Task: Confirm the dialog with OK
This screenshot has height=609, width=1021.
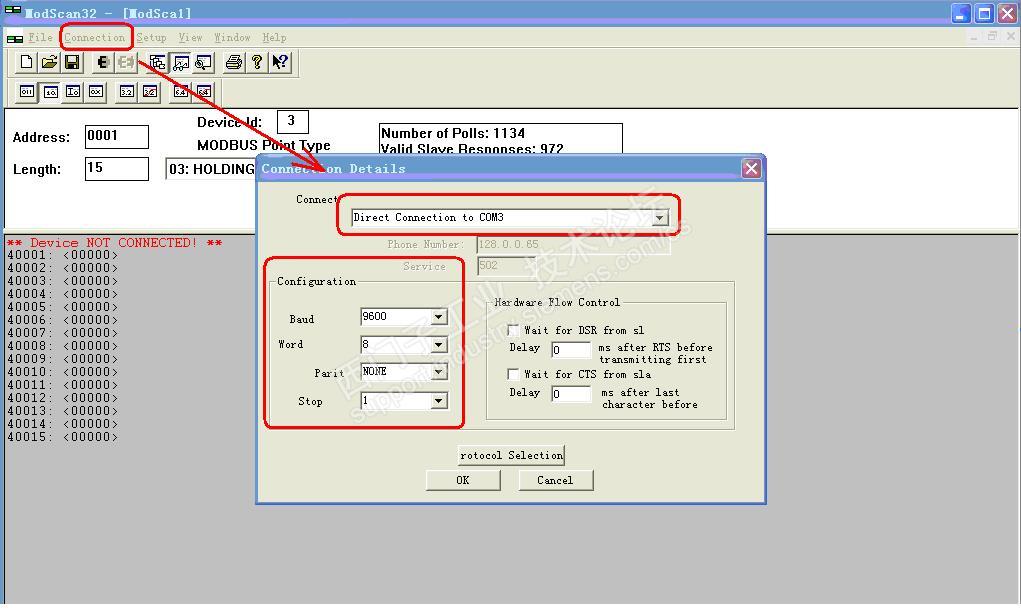Action: point(463,480)
